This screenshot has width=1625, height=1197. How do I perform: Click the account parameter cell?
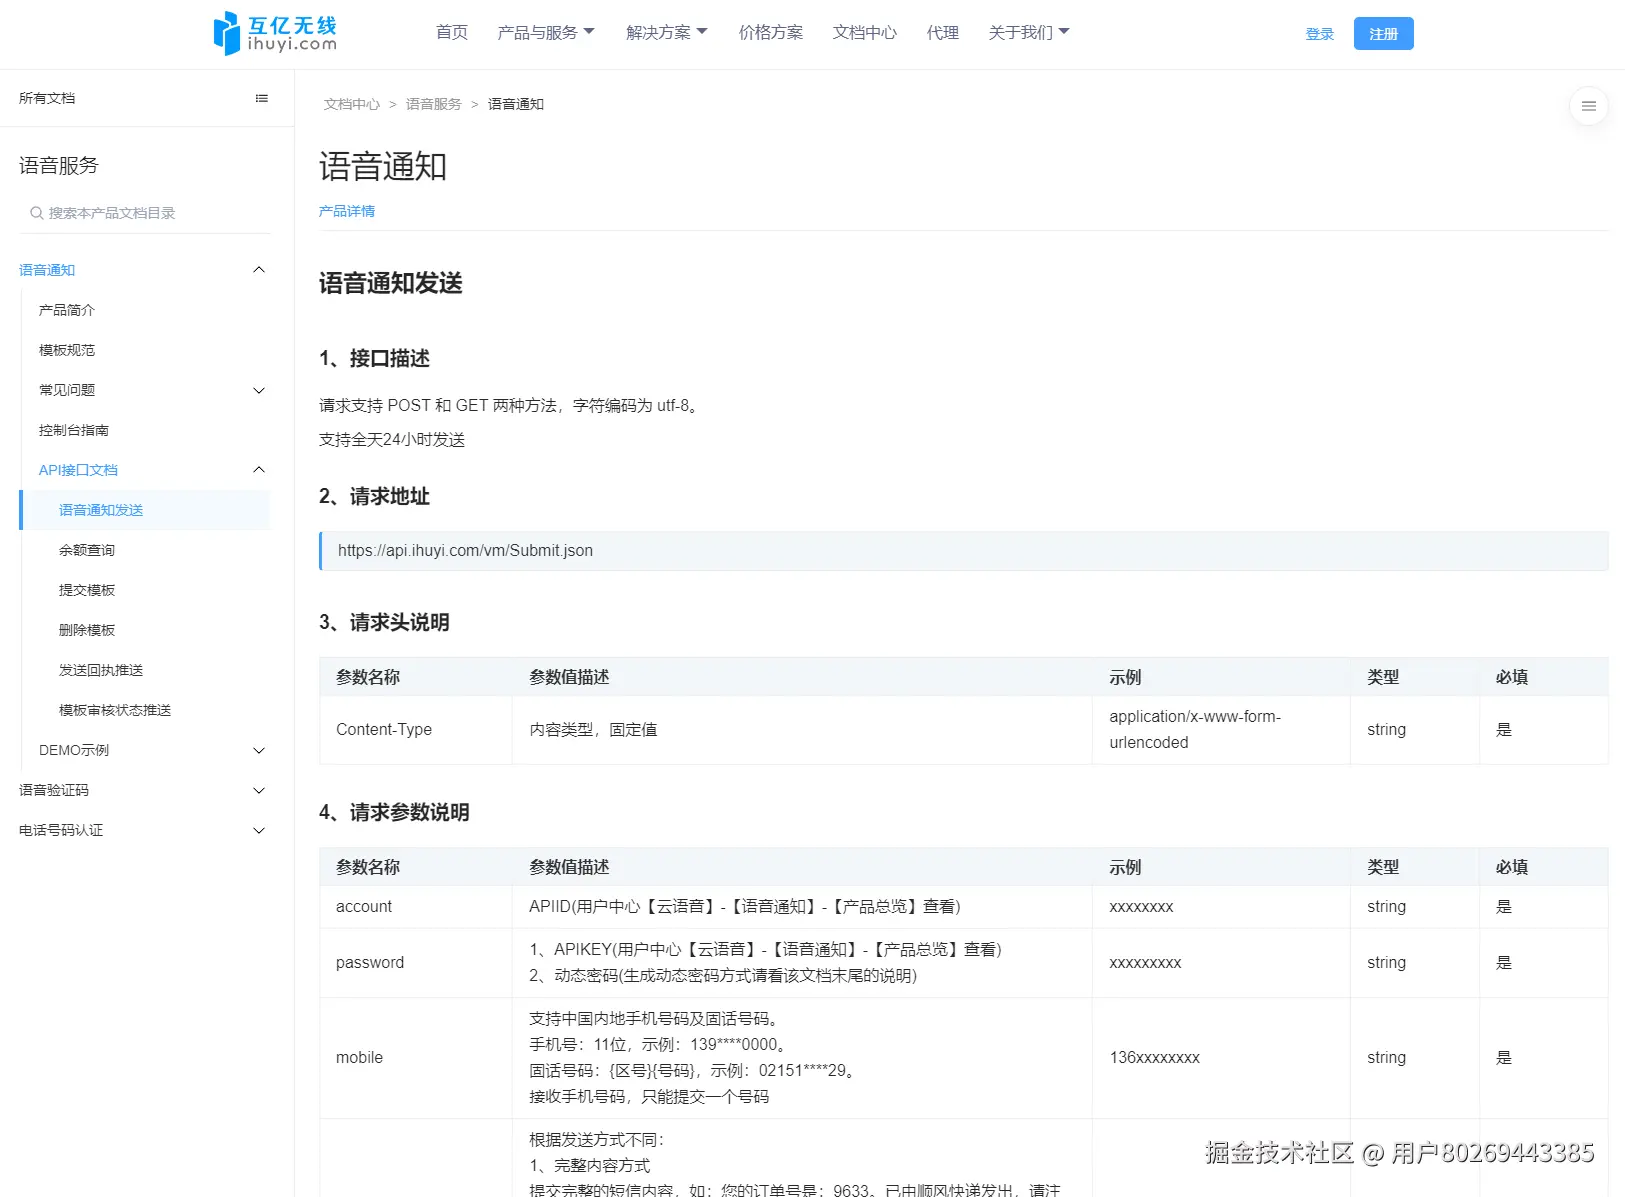click(x=416, y=907)
